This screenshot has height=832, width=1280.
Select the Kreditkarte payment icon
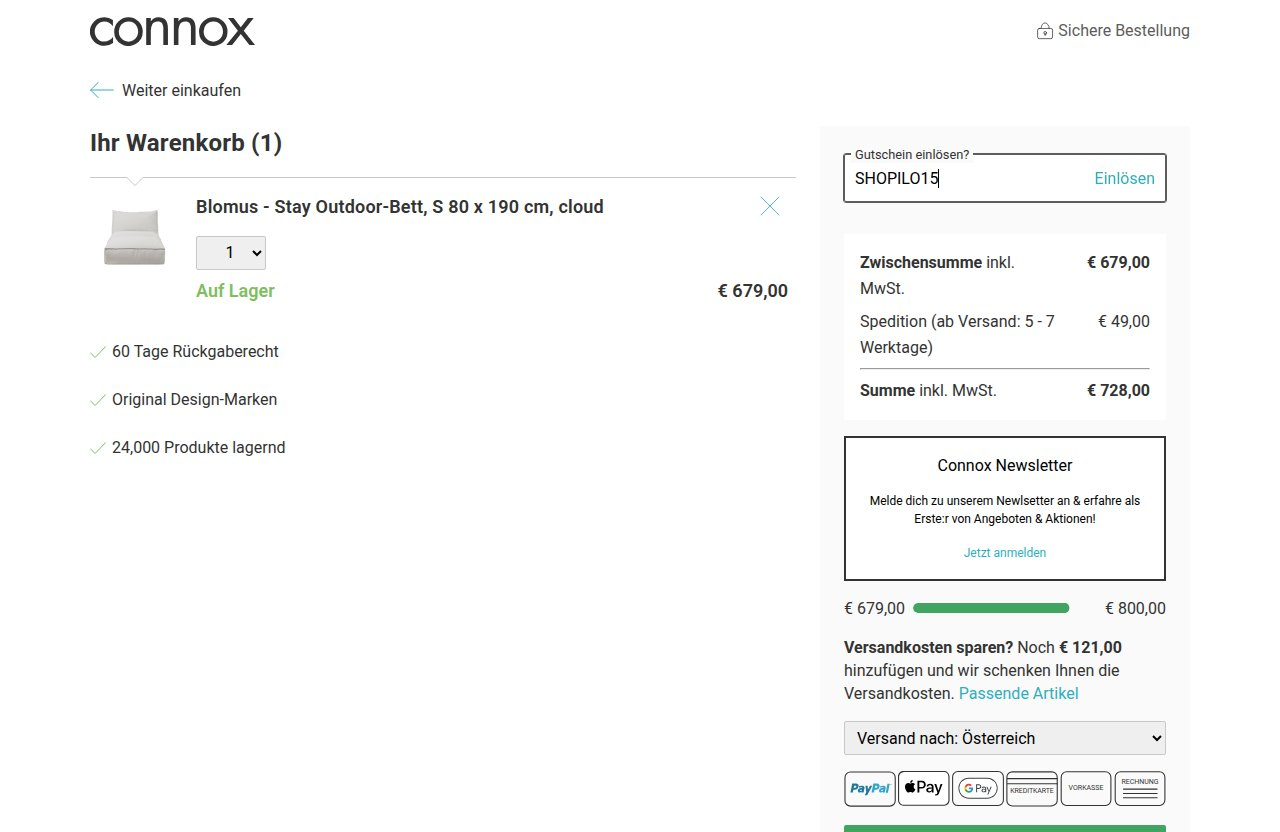(x=1032, y=788)
